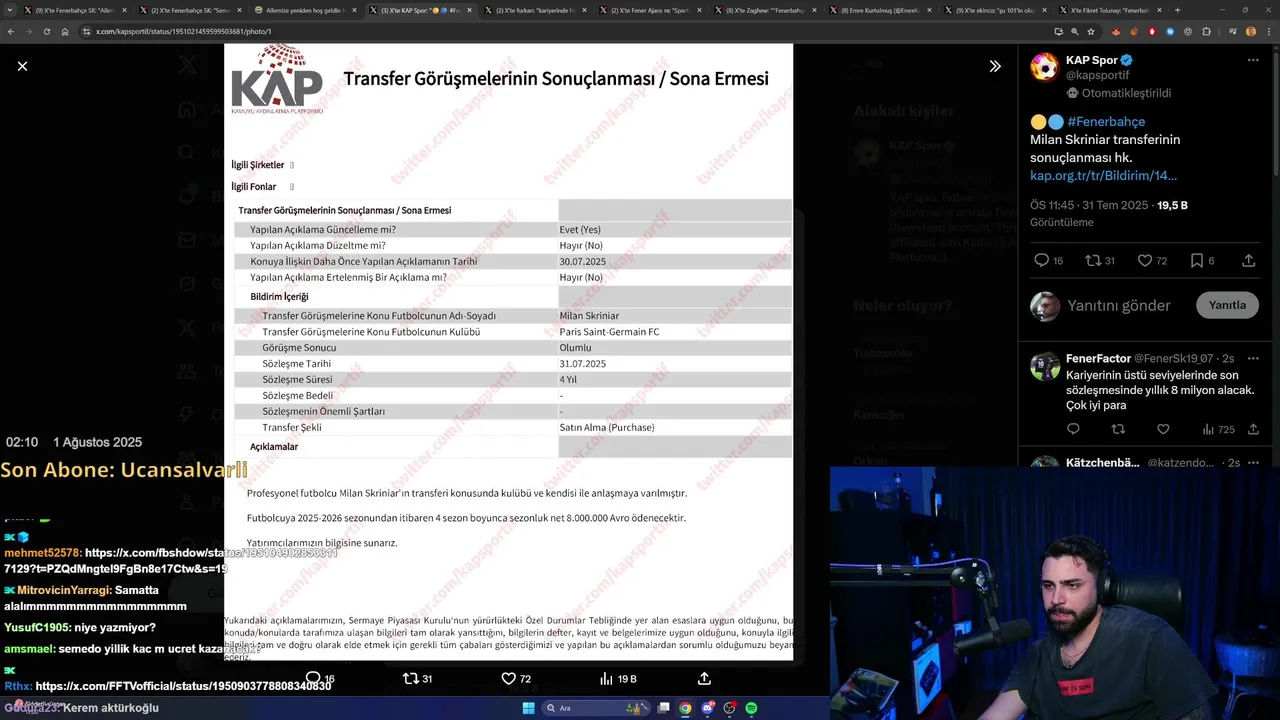Click the Chrome profile avatar
The height and width of the screenshot is (720, 1280).
click(x=1250, y=31)
